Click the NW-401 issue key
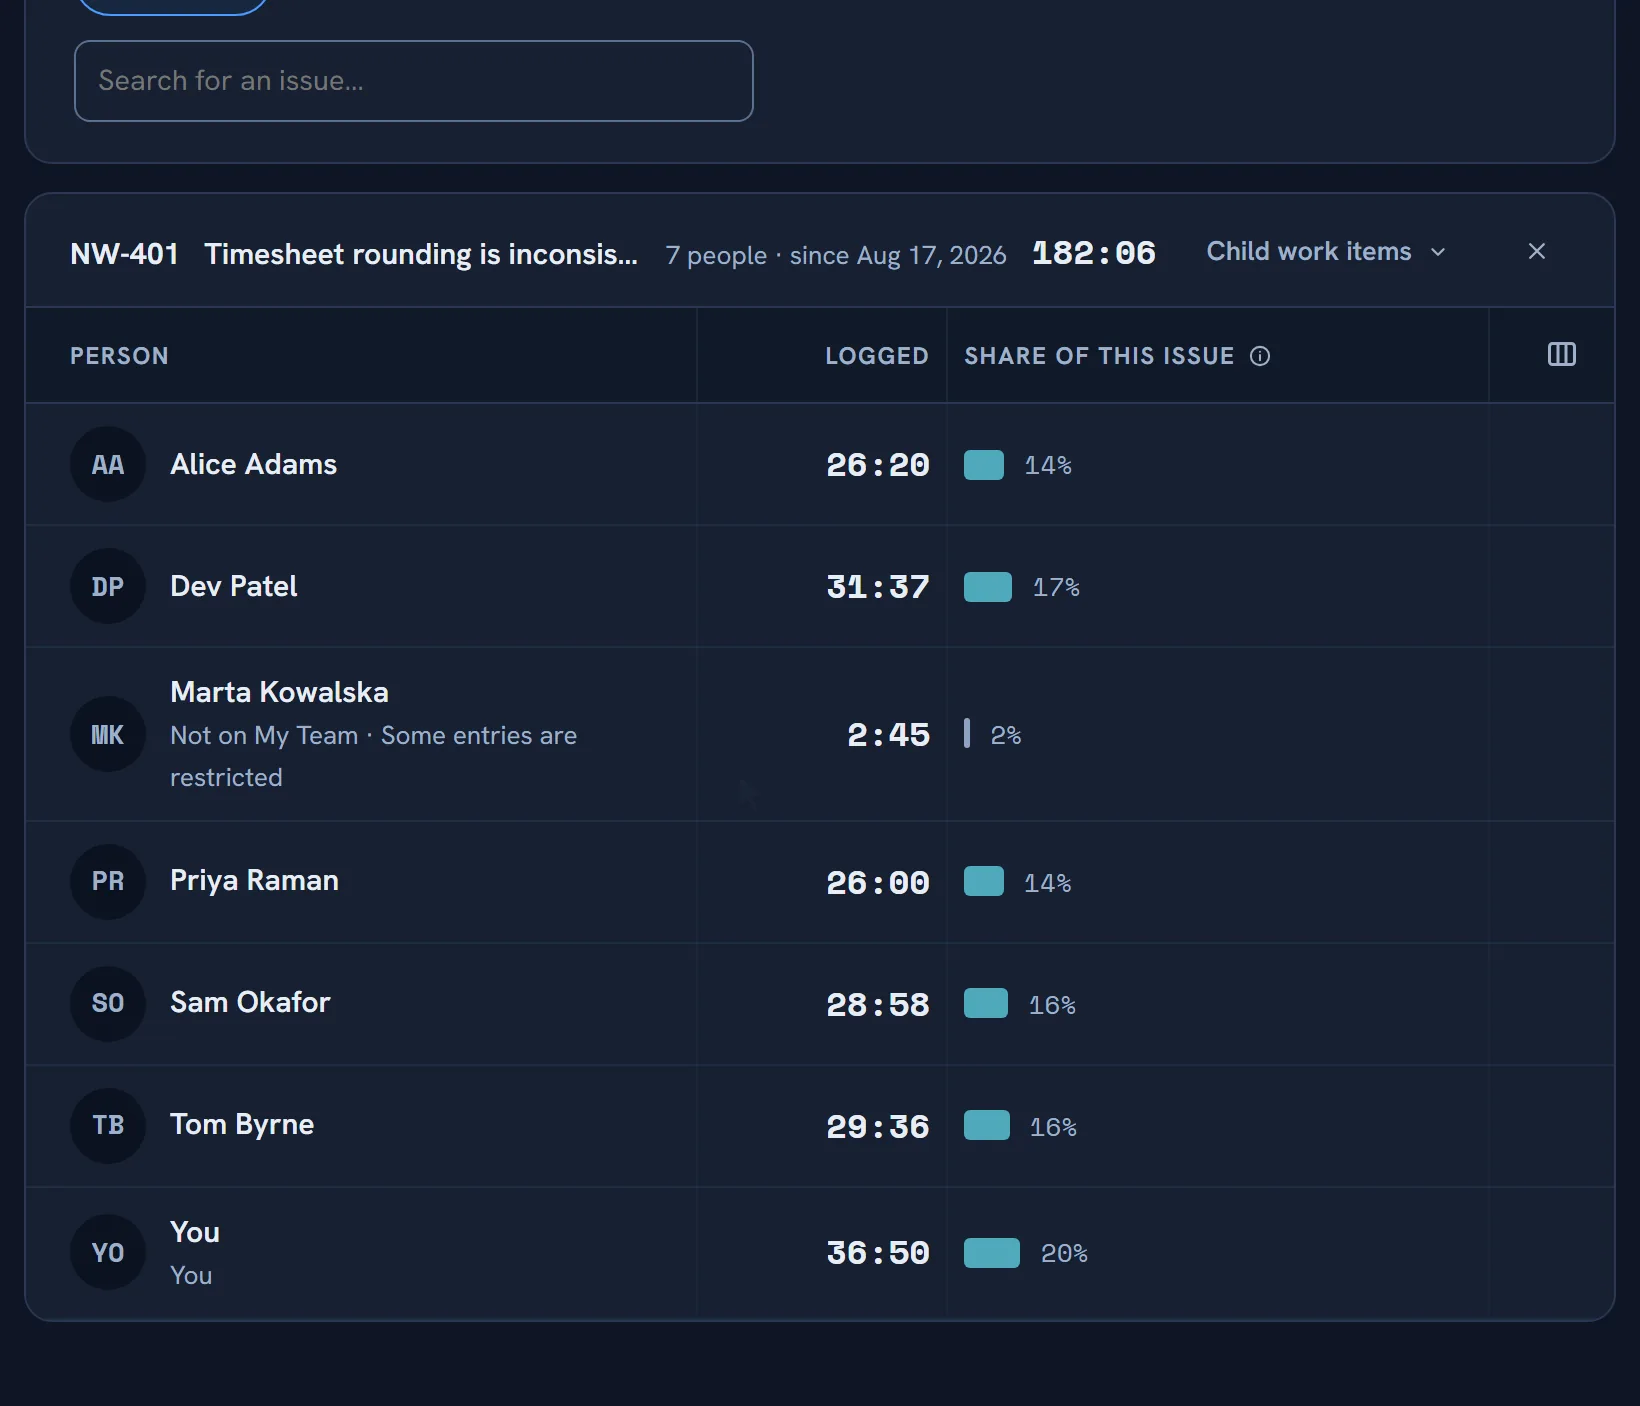 124,254
